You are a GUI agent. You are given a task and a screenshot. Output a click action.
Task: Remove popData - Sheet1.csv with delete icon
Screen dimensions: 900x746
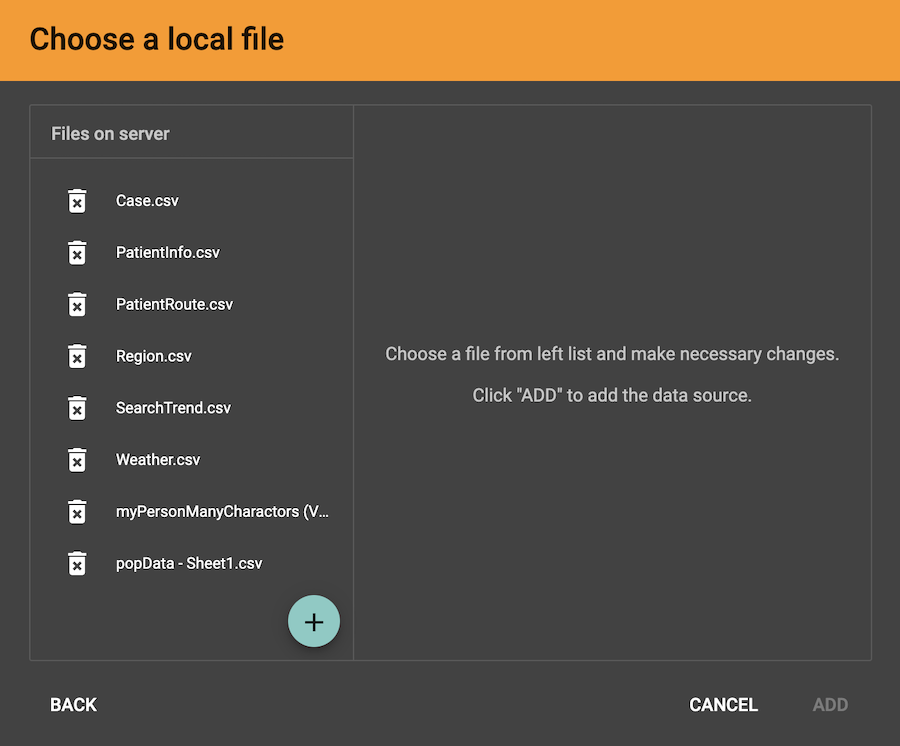[x=77, y=563]
